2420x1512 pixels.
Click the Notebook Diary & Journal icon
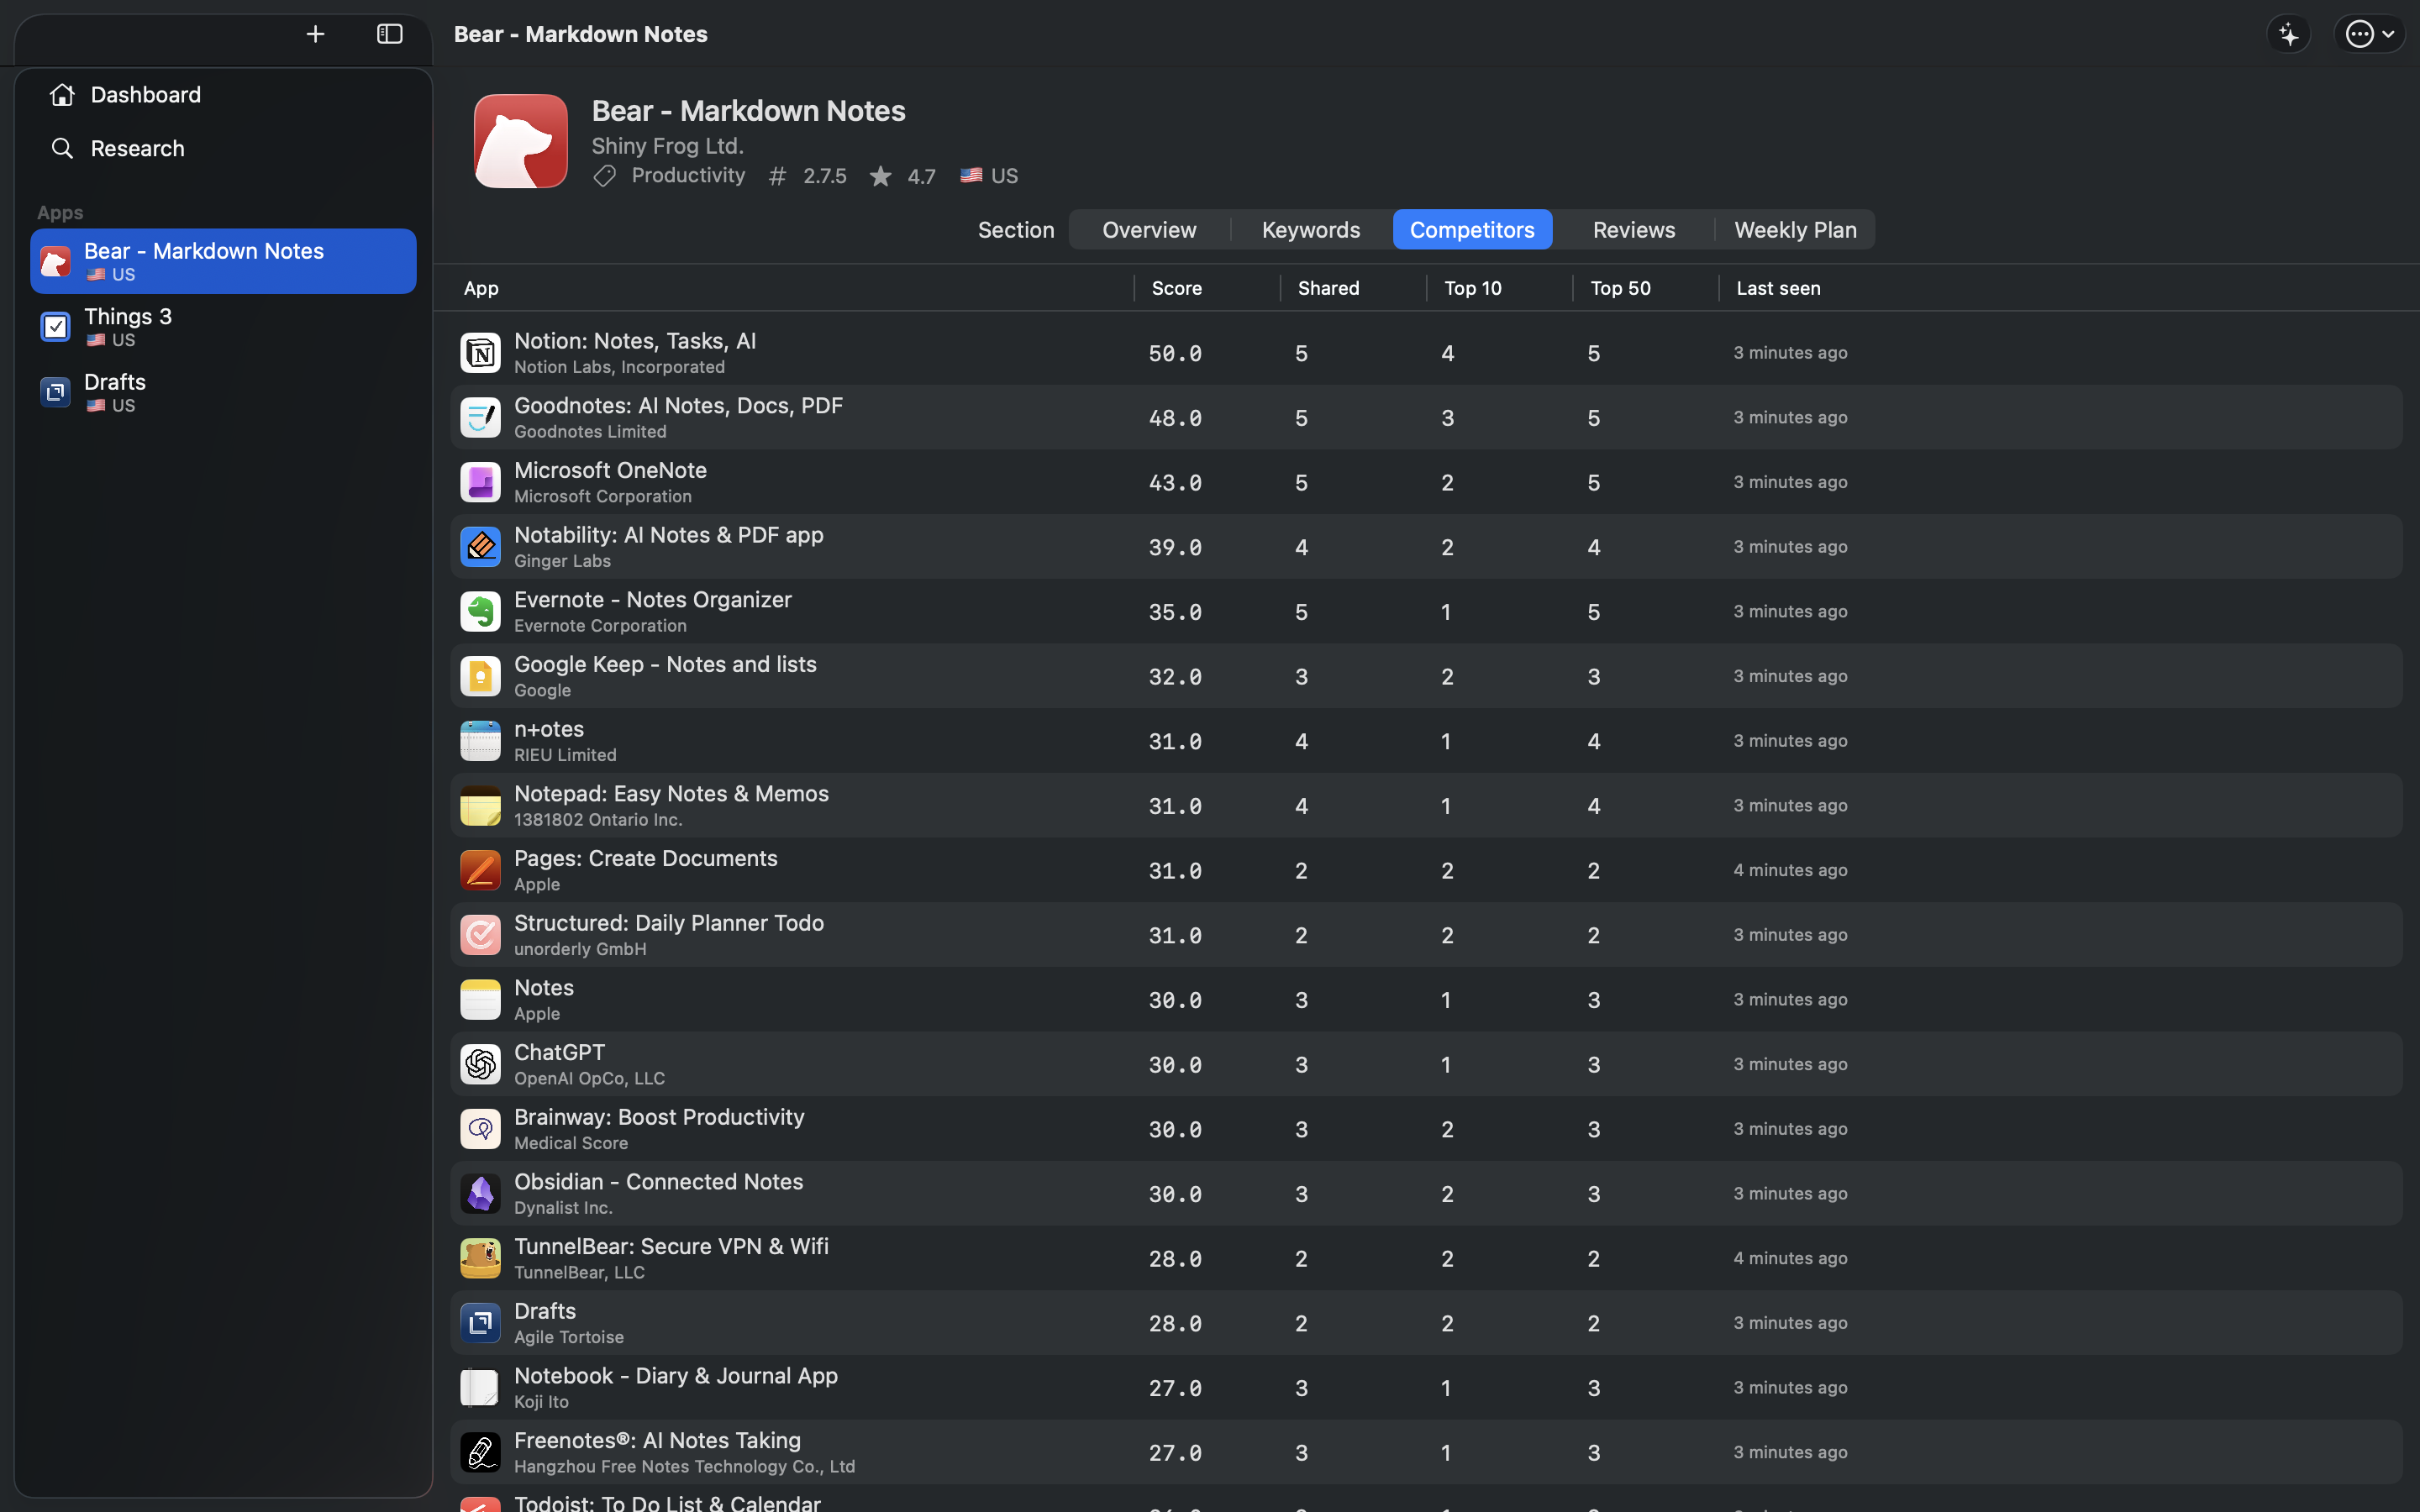pyautogui.click(x=480, y=1388)
